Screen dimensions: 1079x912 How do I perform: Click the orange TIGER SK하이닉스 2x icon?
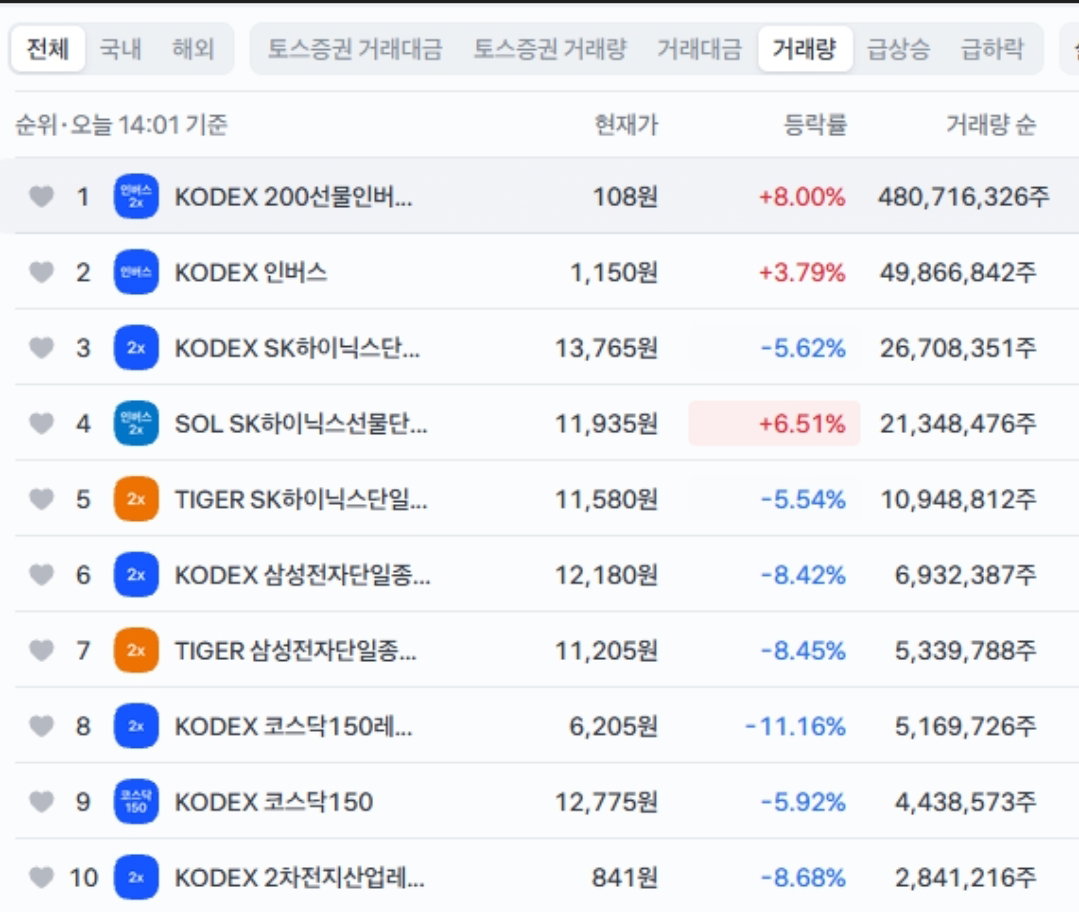[x=136, y=499]
